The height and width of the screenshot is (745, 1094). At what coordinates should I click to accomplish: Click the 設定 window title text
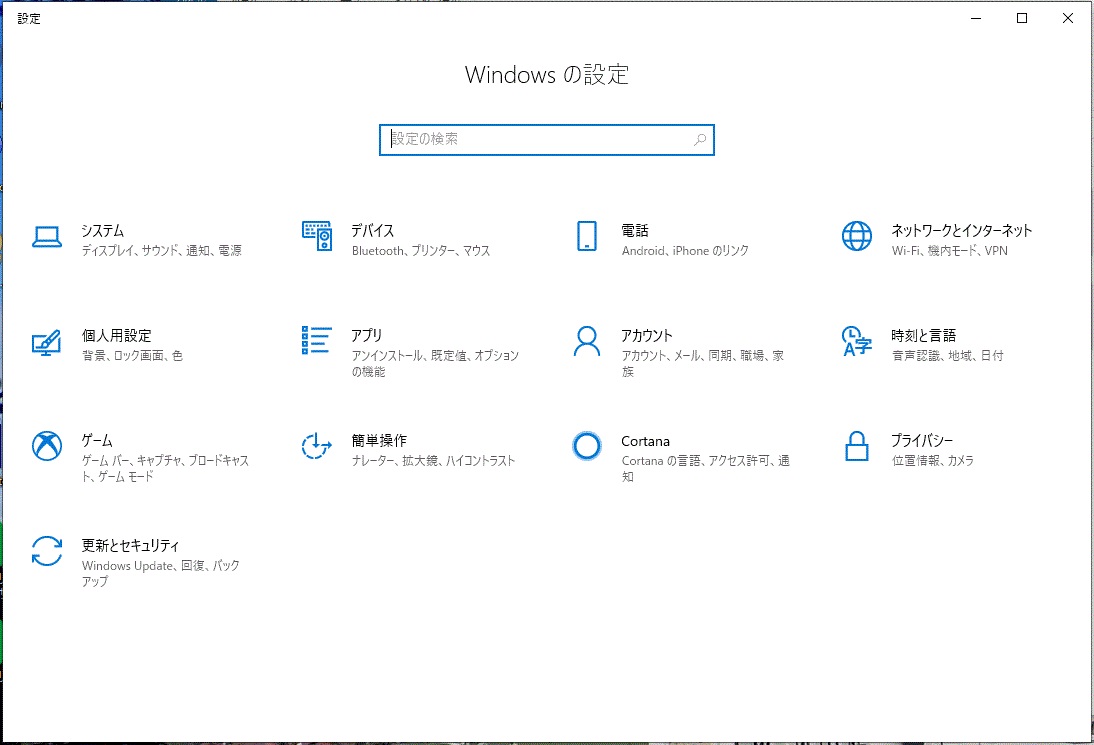(x=29, y=19)
